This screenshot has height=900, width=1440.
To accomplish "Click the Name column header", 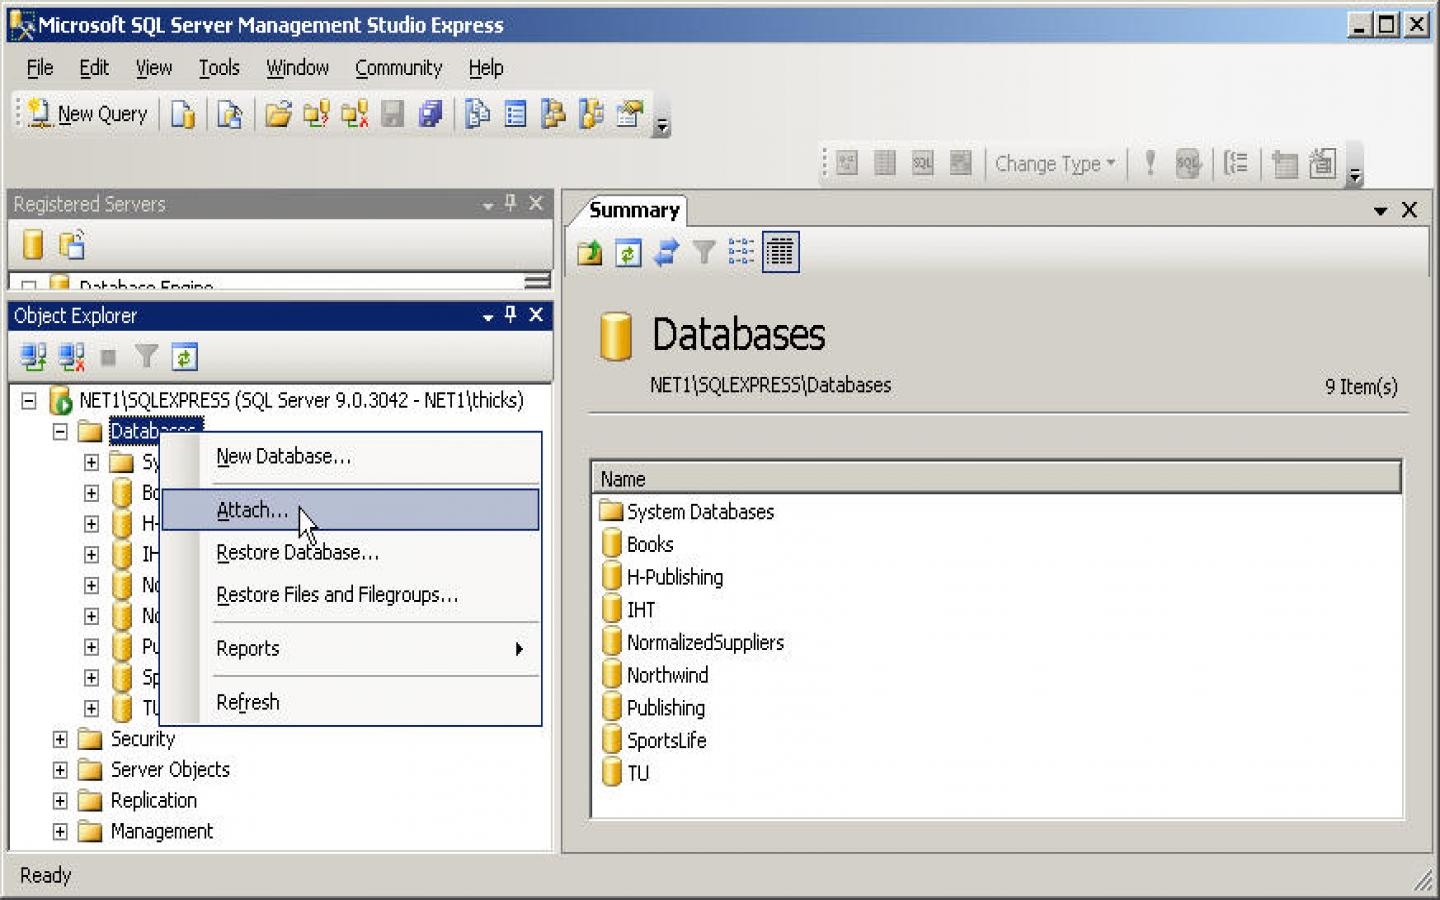I will click(x=996, y=478).
